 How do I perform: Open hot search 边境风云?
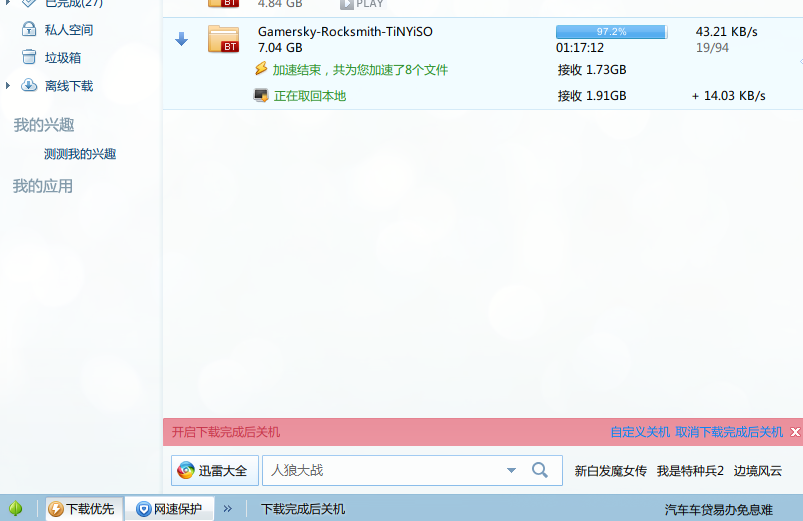757,471
